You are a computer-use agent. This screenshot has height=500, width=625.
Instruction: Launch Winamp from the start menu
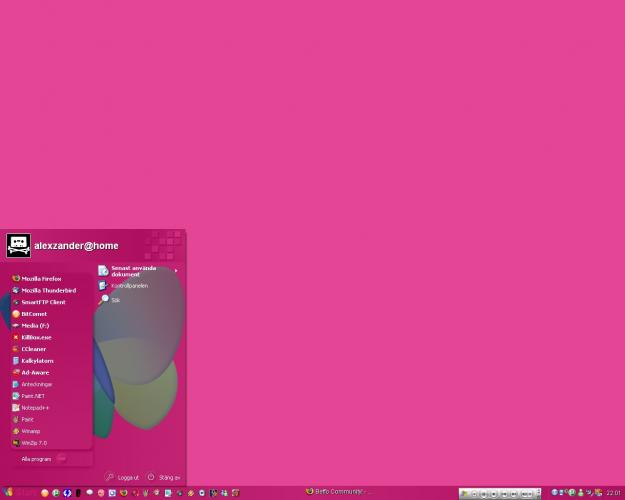[31, 431]
